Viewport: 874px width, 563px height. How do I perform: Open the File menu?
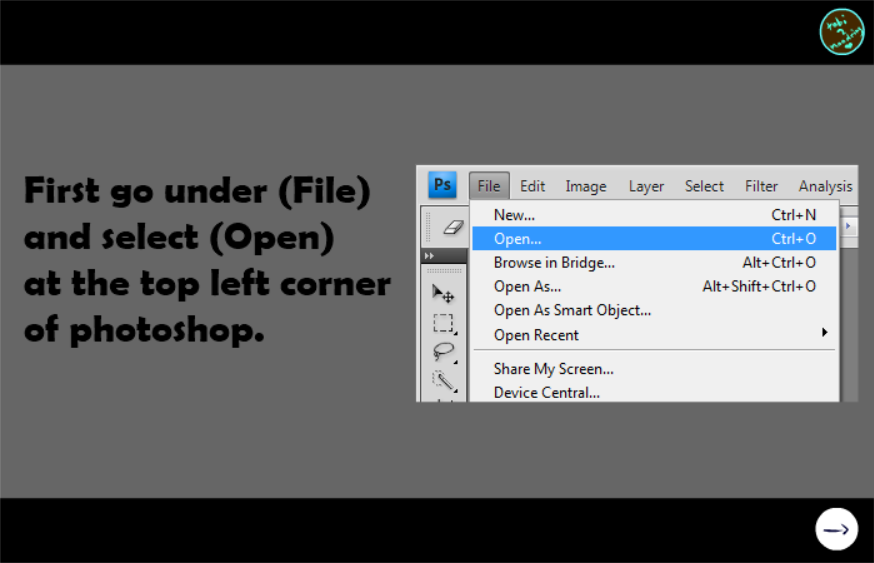click(489, 186)
